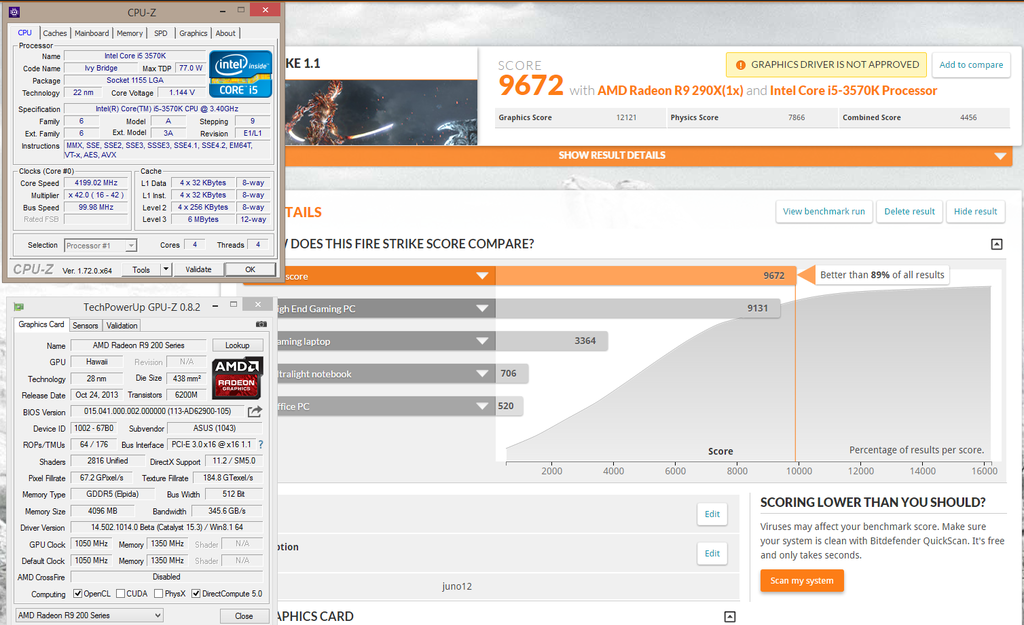Click OK in the CPU-Z window
1024x625 pixels.
(x=250, y=269)
